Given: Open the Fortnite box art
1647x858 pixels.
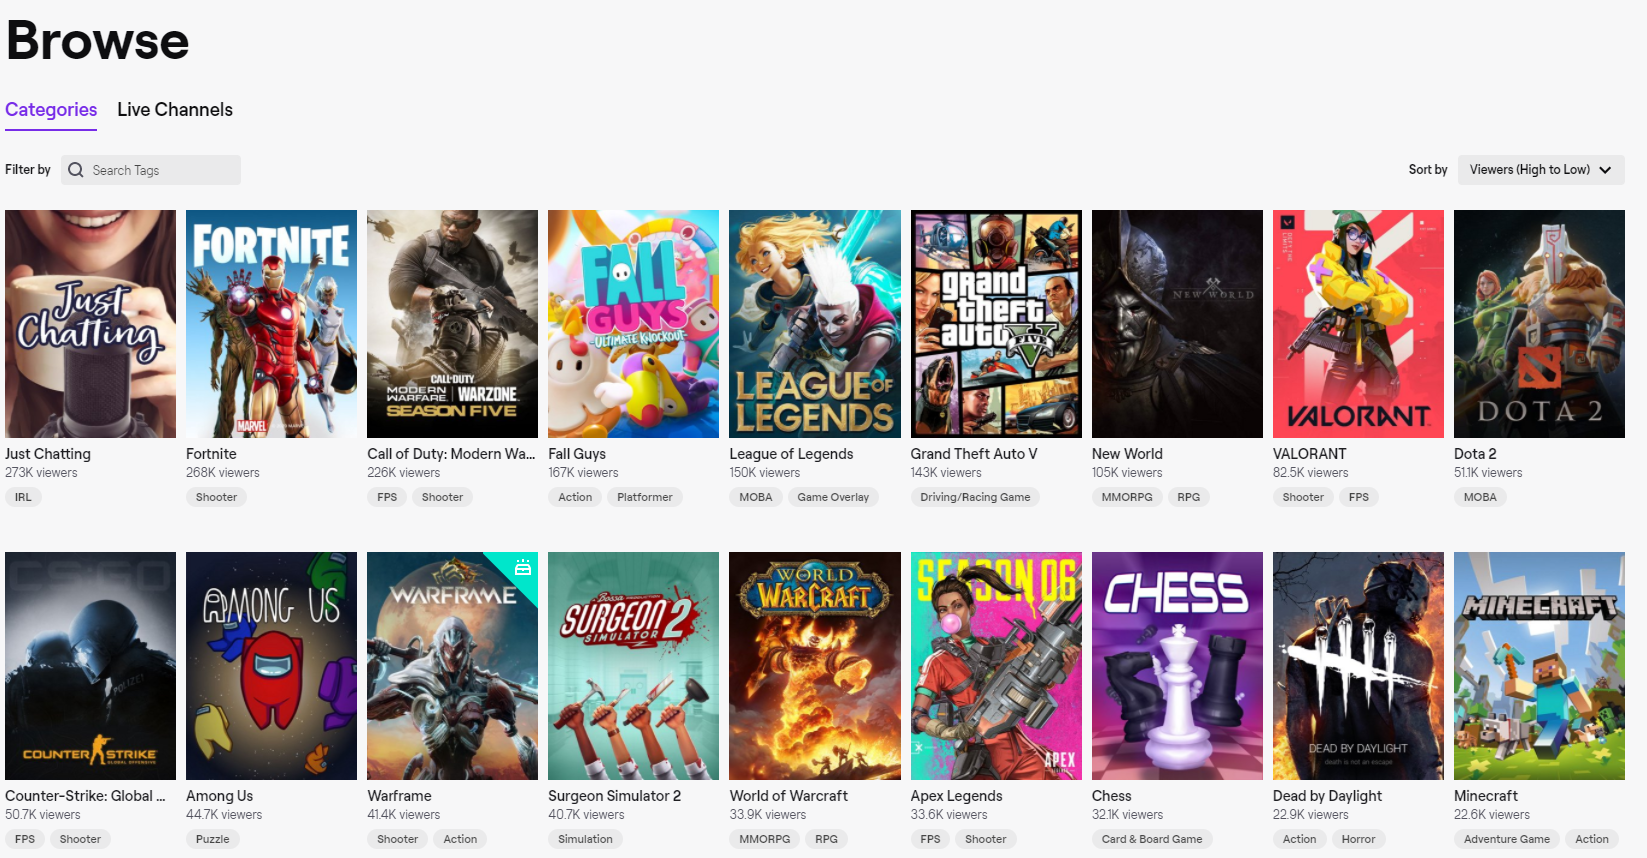Looking at the screenshot, I should click(271, 324).
